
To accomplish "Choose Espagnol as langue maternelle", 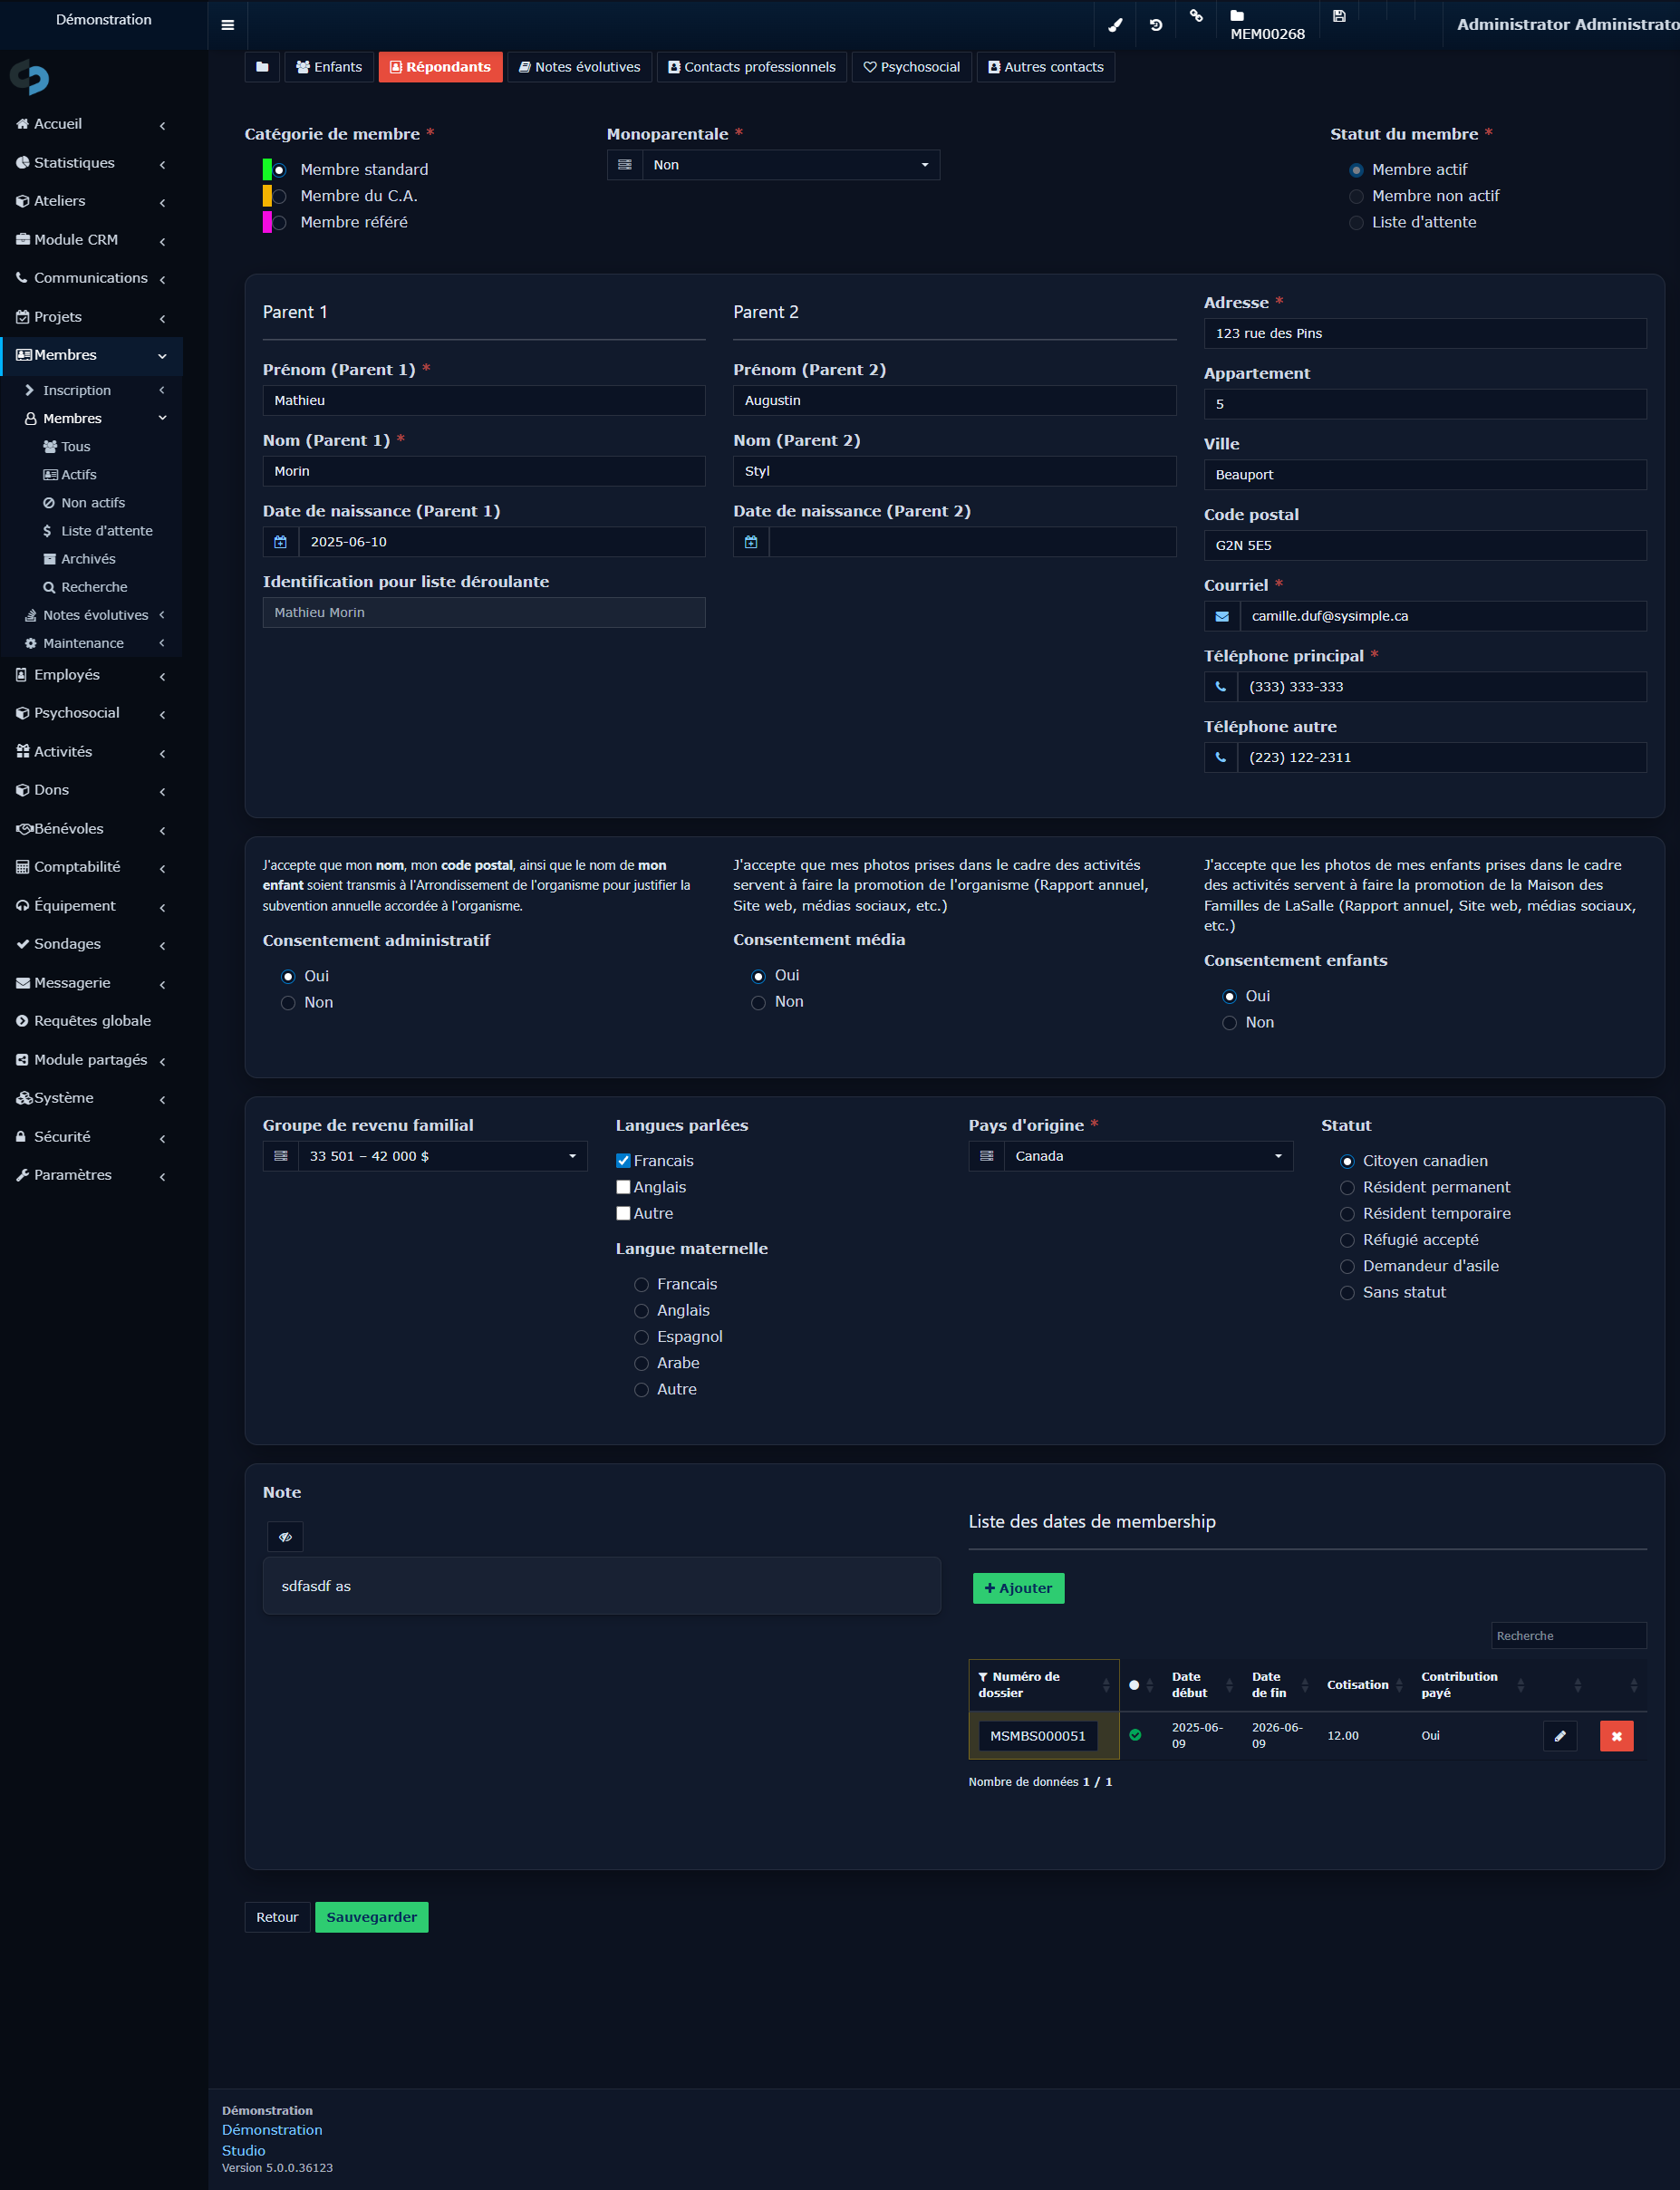I will coord(641,1337).
